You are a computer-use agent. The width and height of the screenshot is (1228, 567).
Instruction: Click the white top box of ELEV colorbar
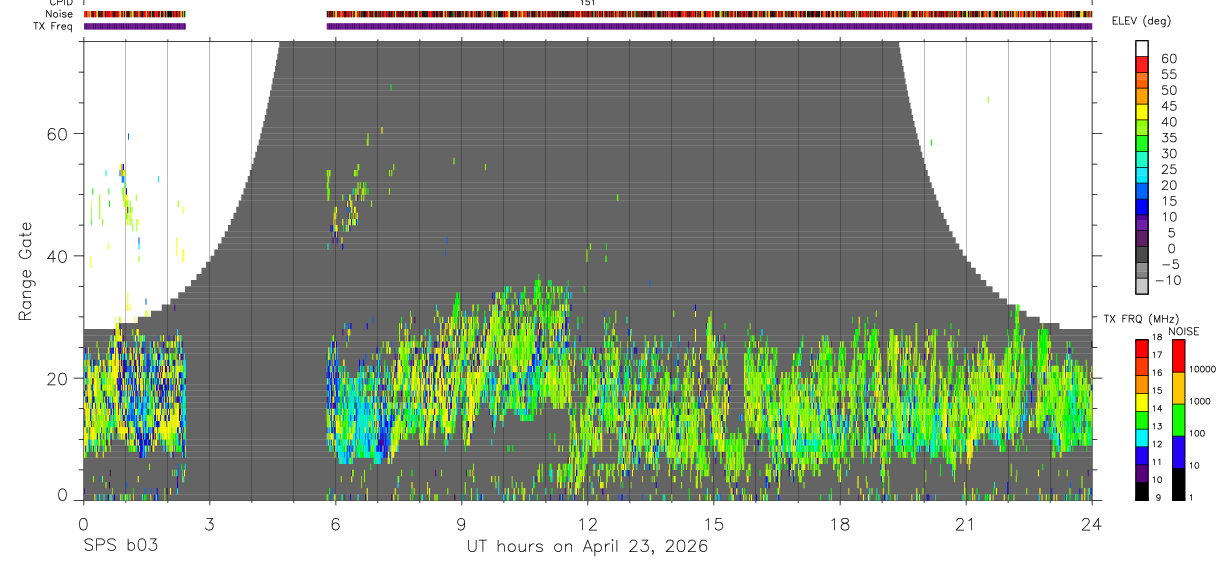(x=1143, y=48)
